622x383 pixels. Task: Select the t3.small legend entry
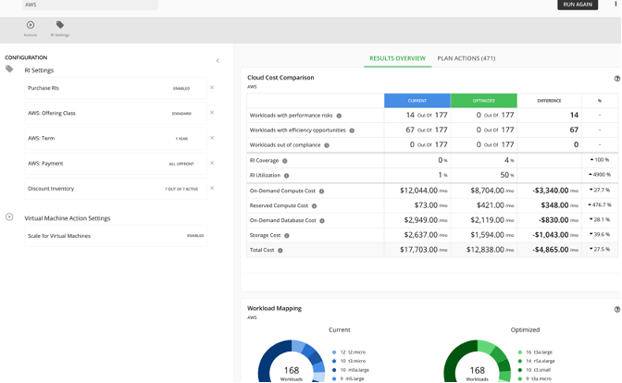click(534, 370)
